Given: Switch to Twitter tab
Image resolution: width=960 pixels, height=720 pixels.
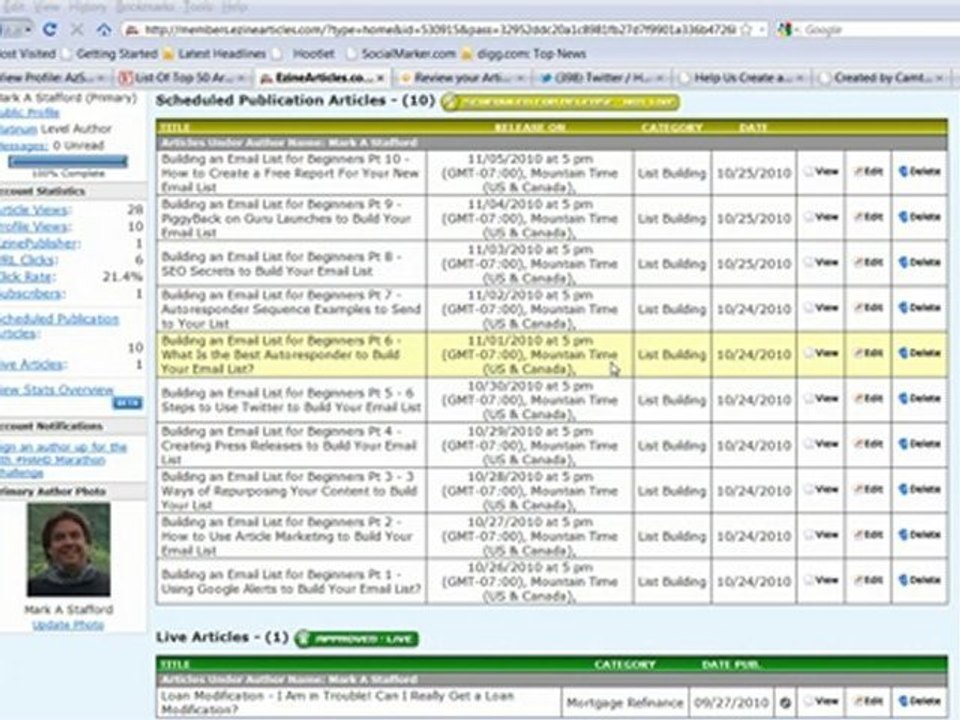Looking at the screenshot, I should click(601, 78).
